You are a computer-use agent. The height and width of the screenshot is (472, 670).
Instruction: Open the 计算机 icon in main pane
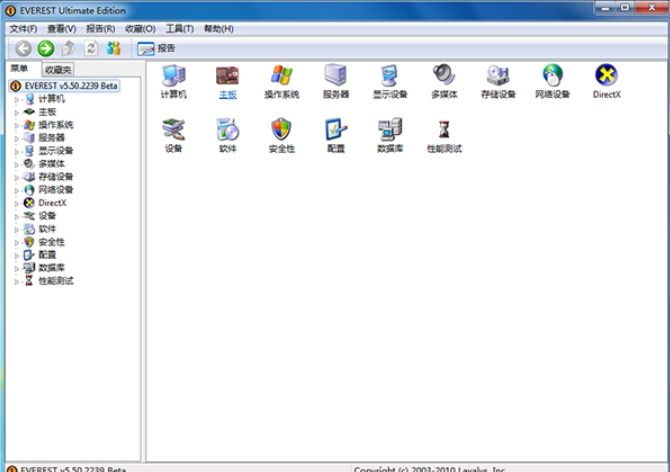coord(173,82)
